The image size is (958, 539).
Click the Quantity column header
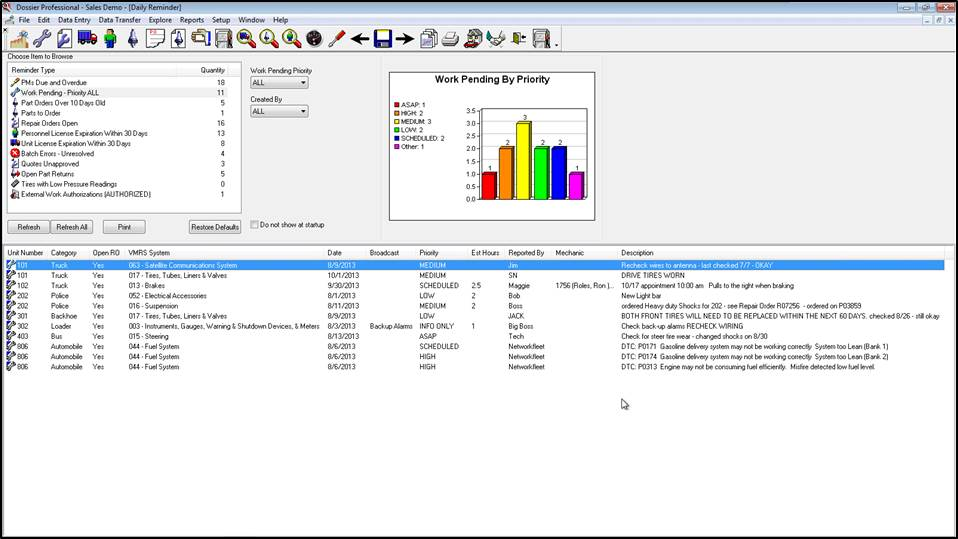coord(213,70)
